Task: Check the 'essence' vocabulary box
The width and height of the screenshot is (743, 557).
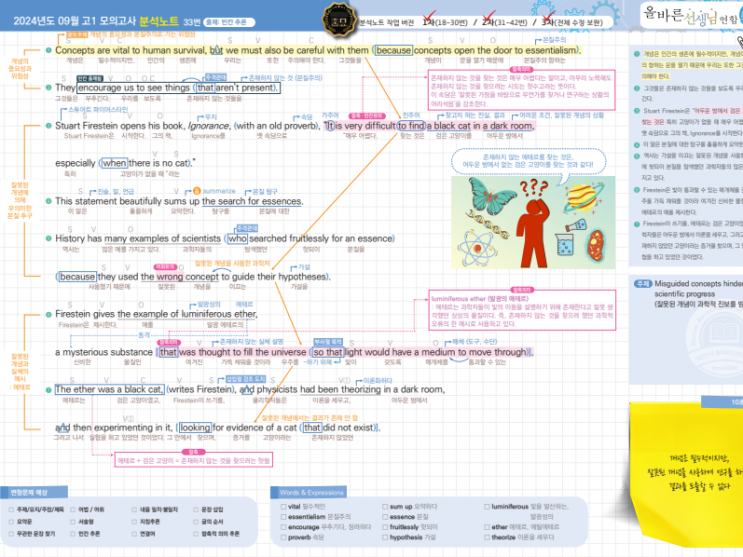Action: pyautogui.click(x=385, y=517)
